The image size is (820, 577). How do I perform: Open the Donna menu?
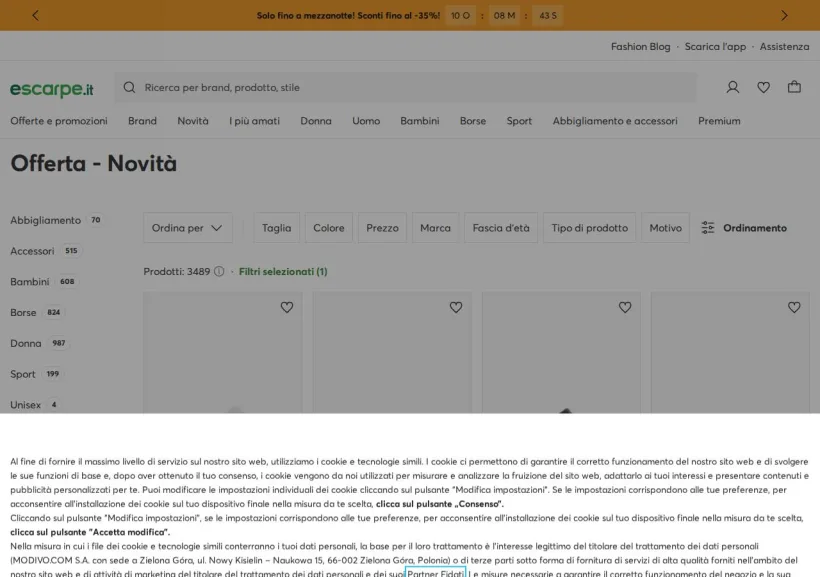316,121
